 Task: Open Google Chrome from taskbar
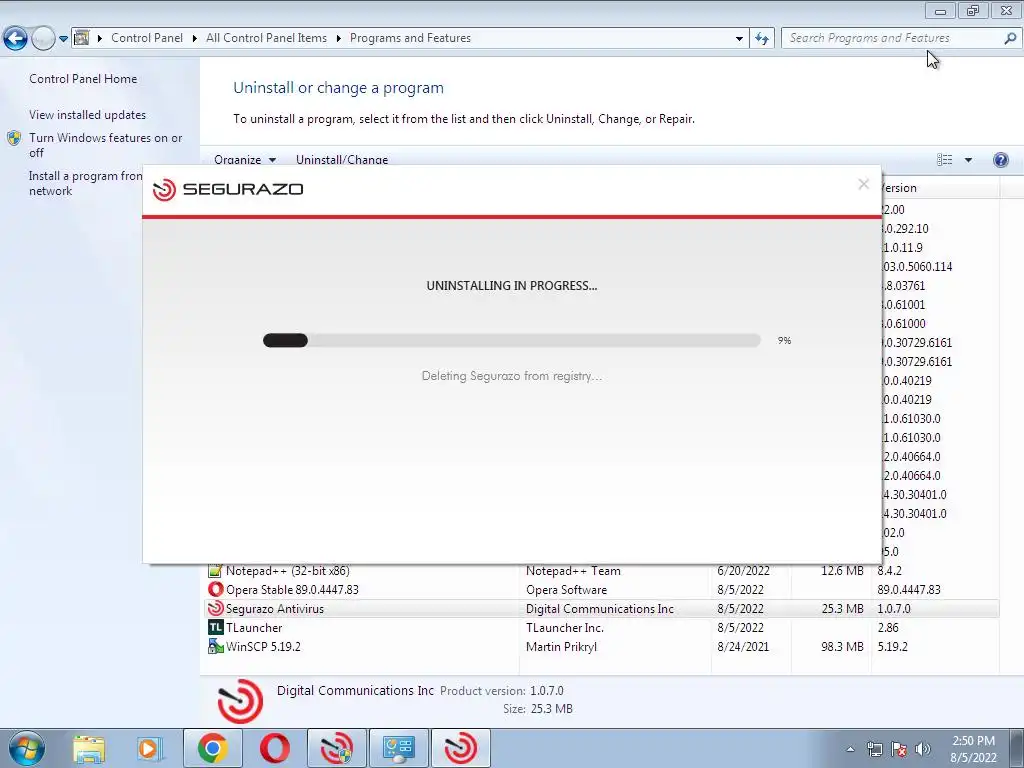(212, 748)
